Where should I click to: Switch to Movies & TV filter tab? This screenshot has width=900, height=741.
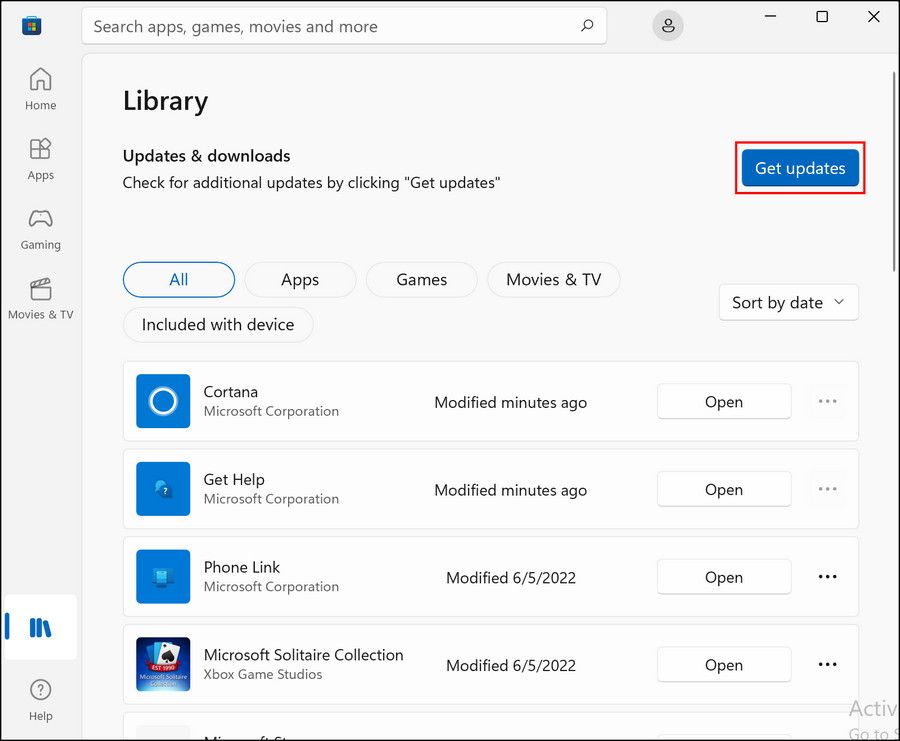(x=553, y=280)
